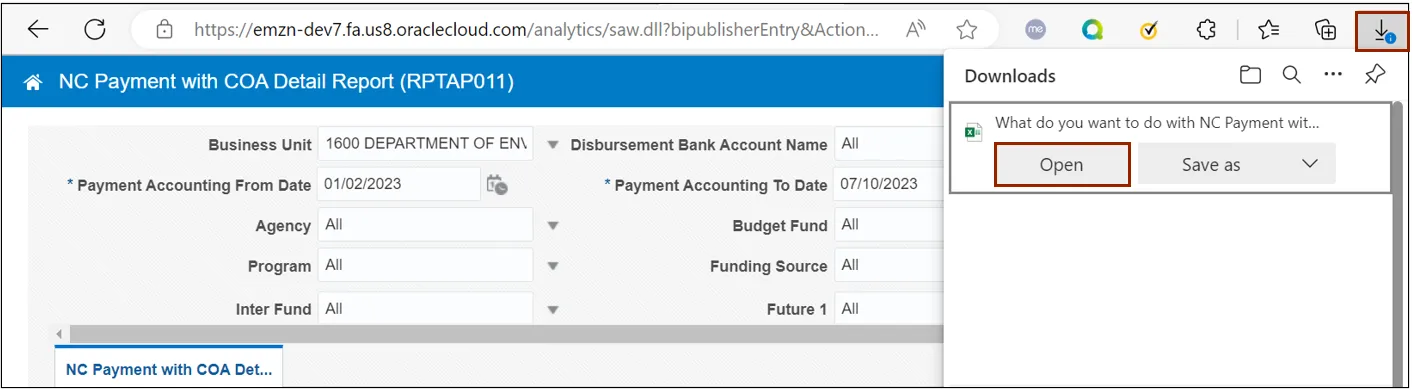Expand the Business Unit dropdown
1412x390 pixels.
[553, 144]
